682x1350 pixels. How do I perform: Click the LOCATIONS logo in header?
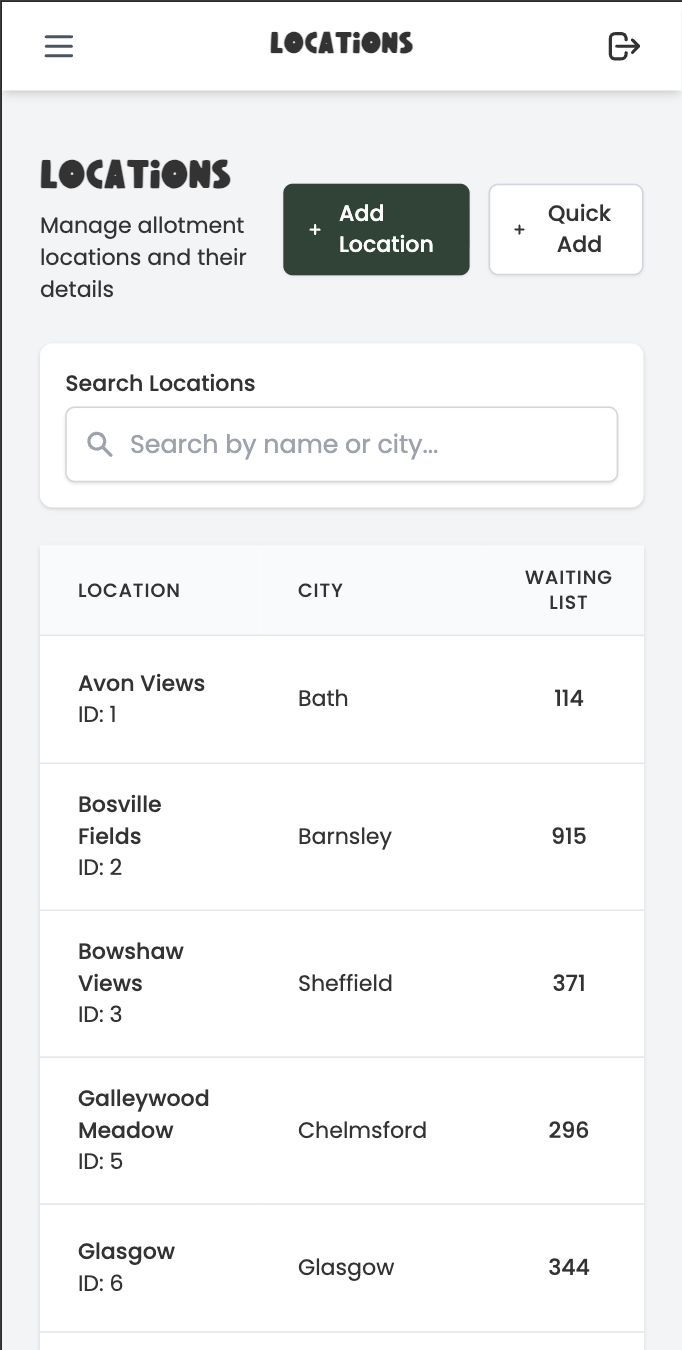point(341,44)
